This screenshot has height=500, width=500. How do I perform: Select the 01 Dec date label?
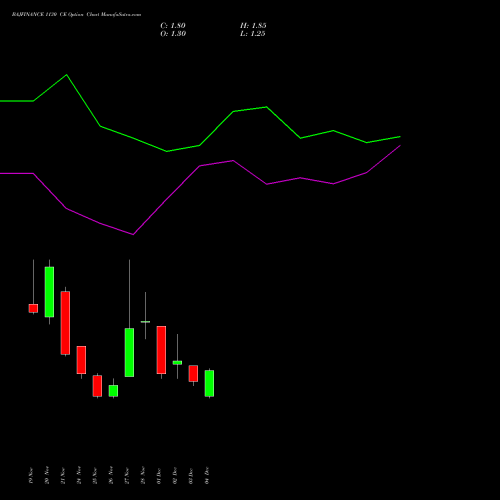point(159,476)
